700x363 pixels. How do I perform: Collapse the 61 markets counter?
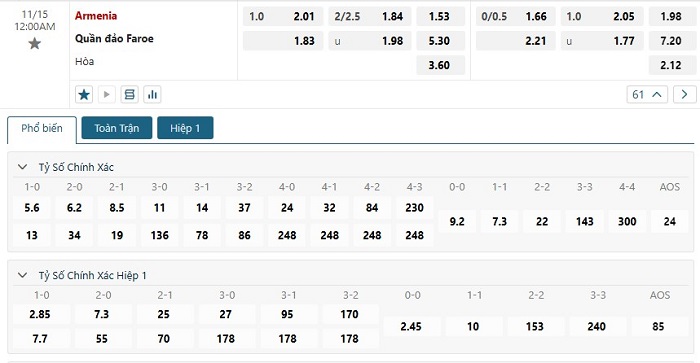pos(647,95)
